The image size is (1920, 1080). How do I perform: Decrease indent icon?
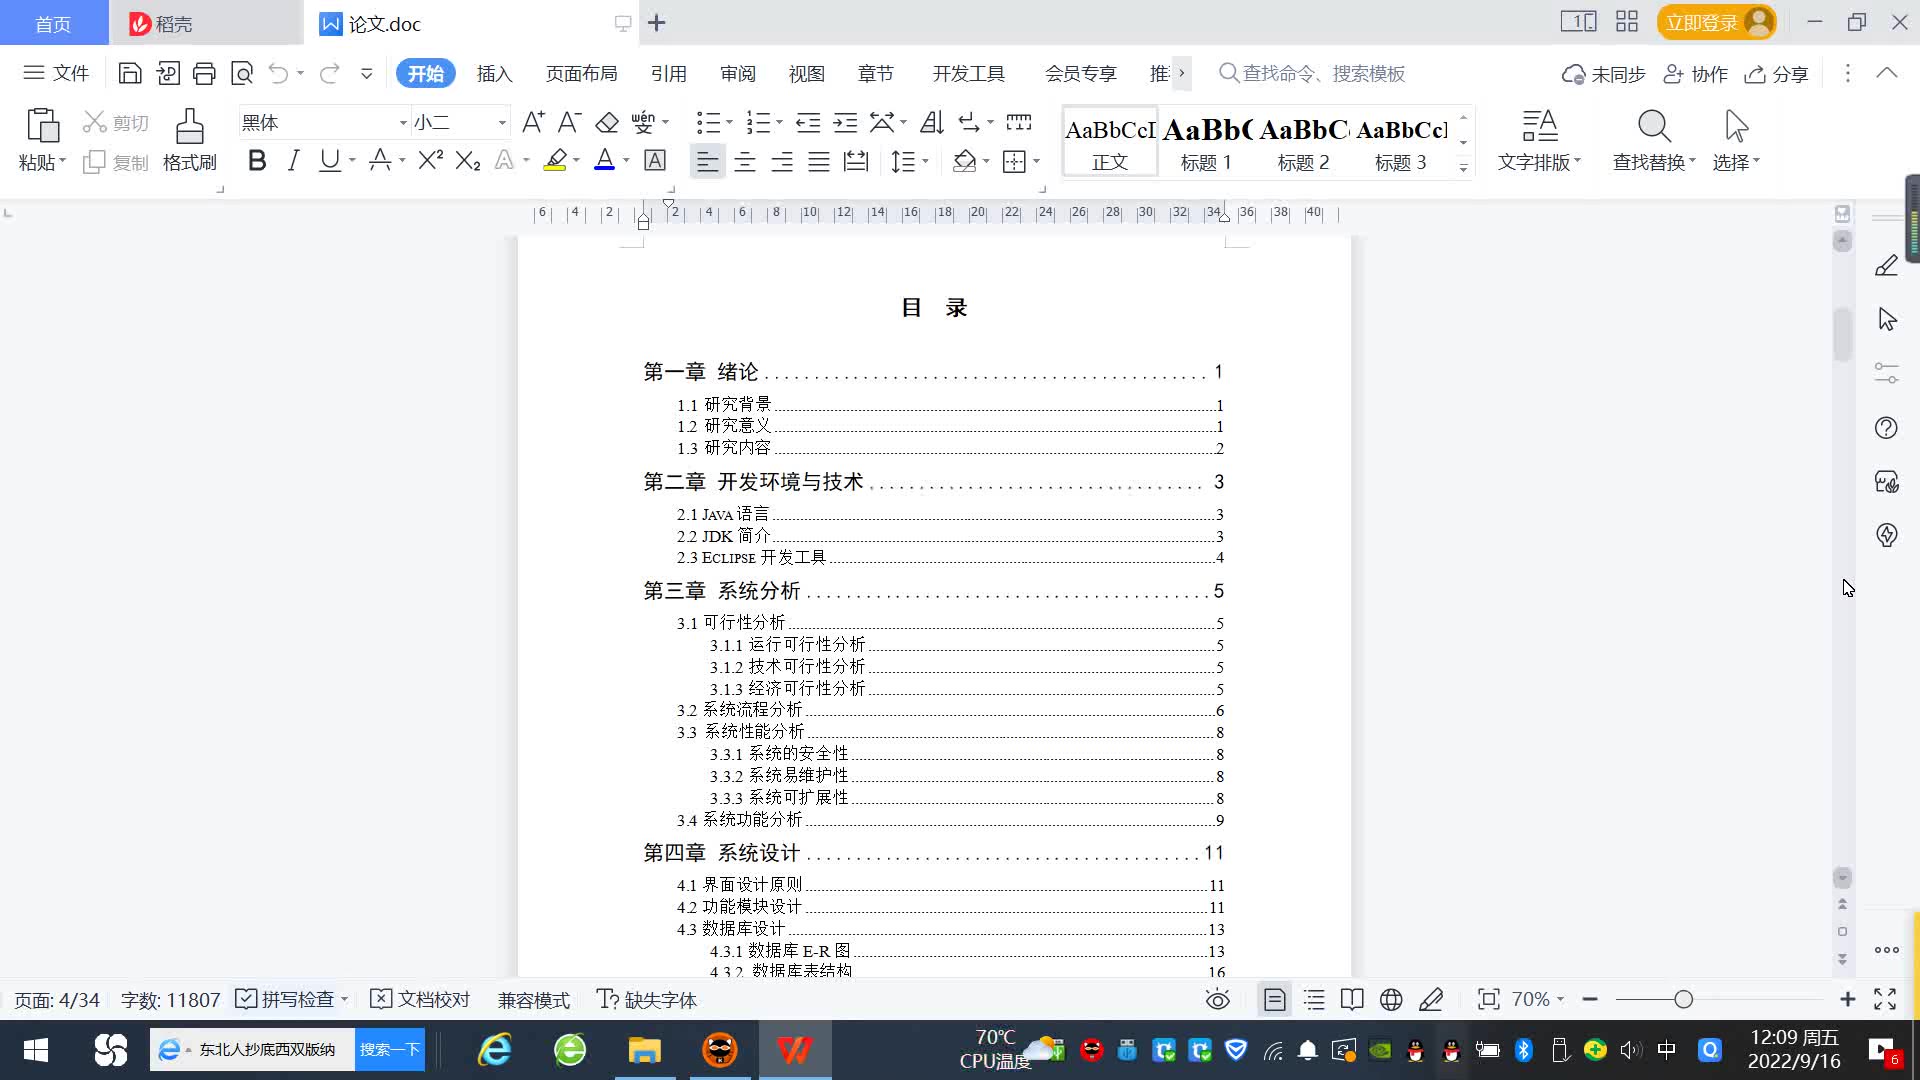coord(808,122)
